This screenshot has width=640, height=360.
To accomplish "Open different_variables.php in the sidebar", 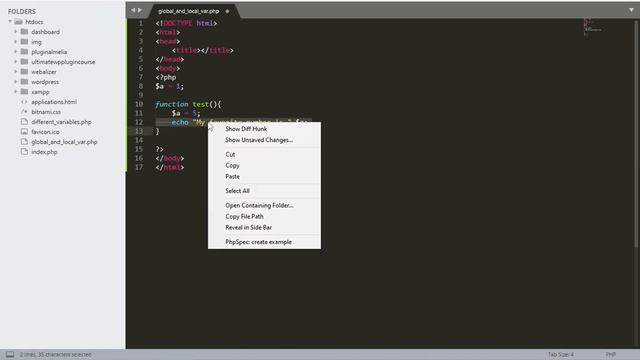I will pyautogui.click(x=61, y=122).
